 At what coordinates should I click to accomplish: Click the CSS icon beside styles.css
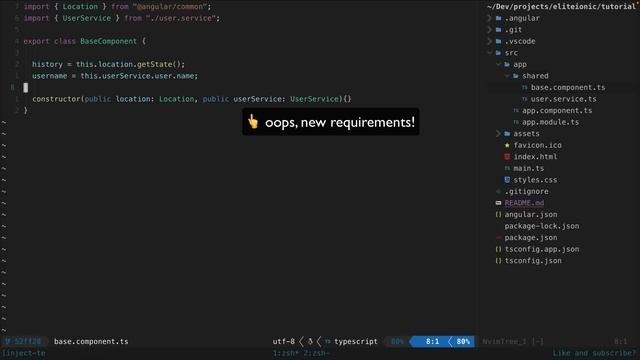[507, 180]
